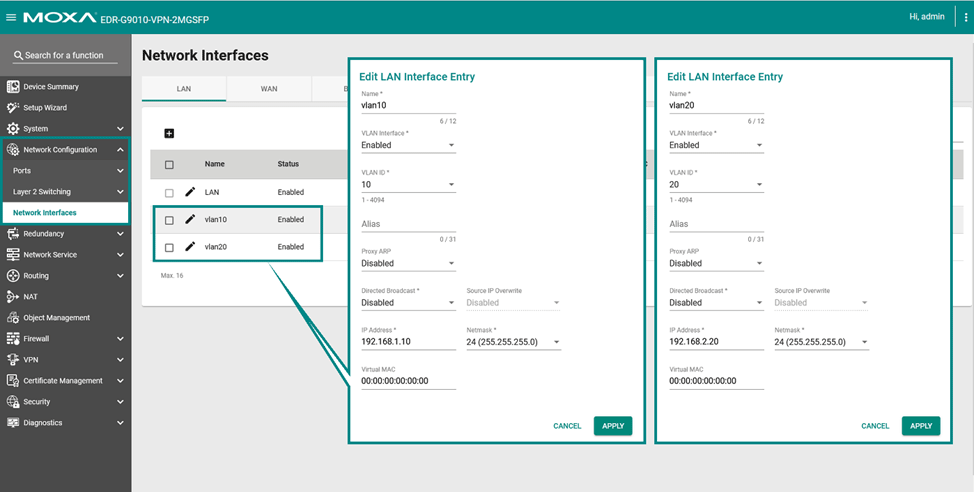Toggle the select-all checkbox in table header

point(169,164)
